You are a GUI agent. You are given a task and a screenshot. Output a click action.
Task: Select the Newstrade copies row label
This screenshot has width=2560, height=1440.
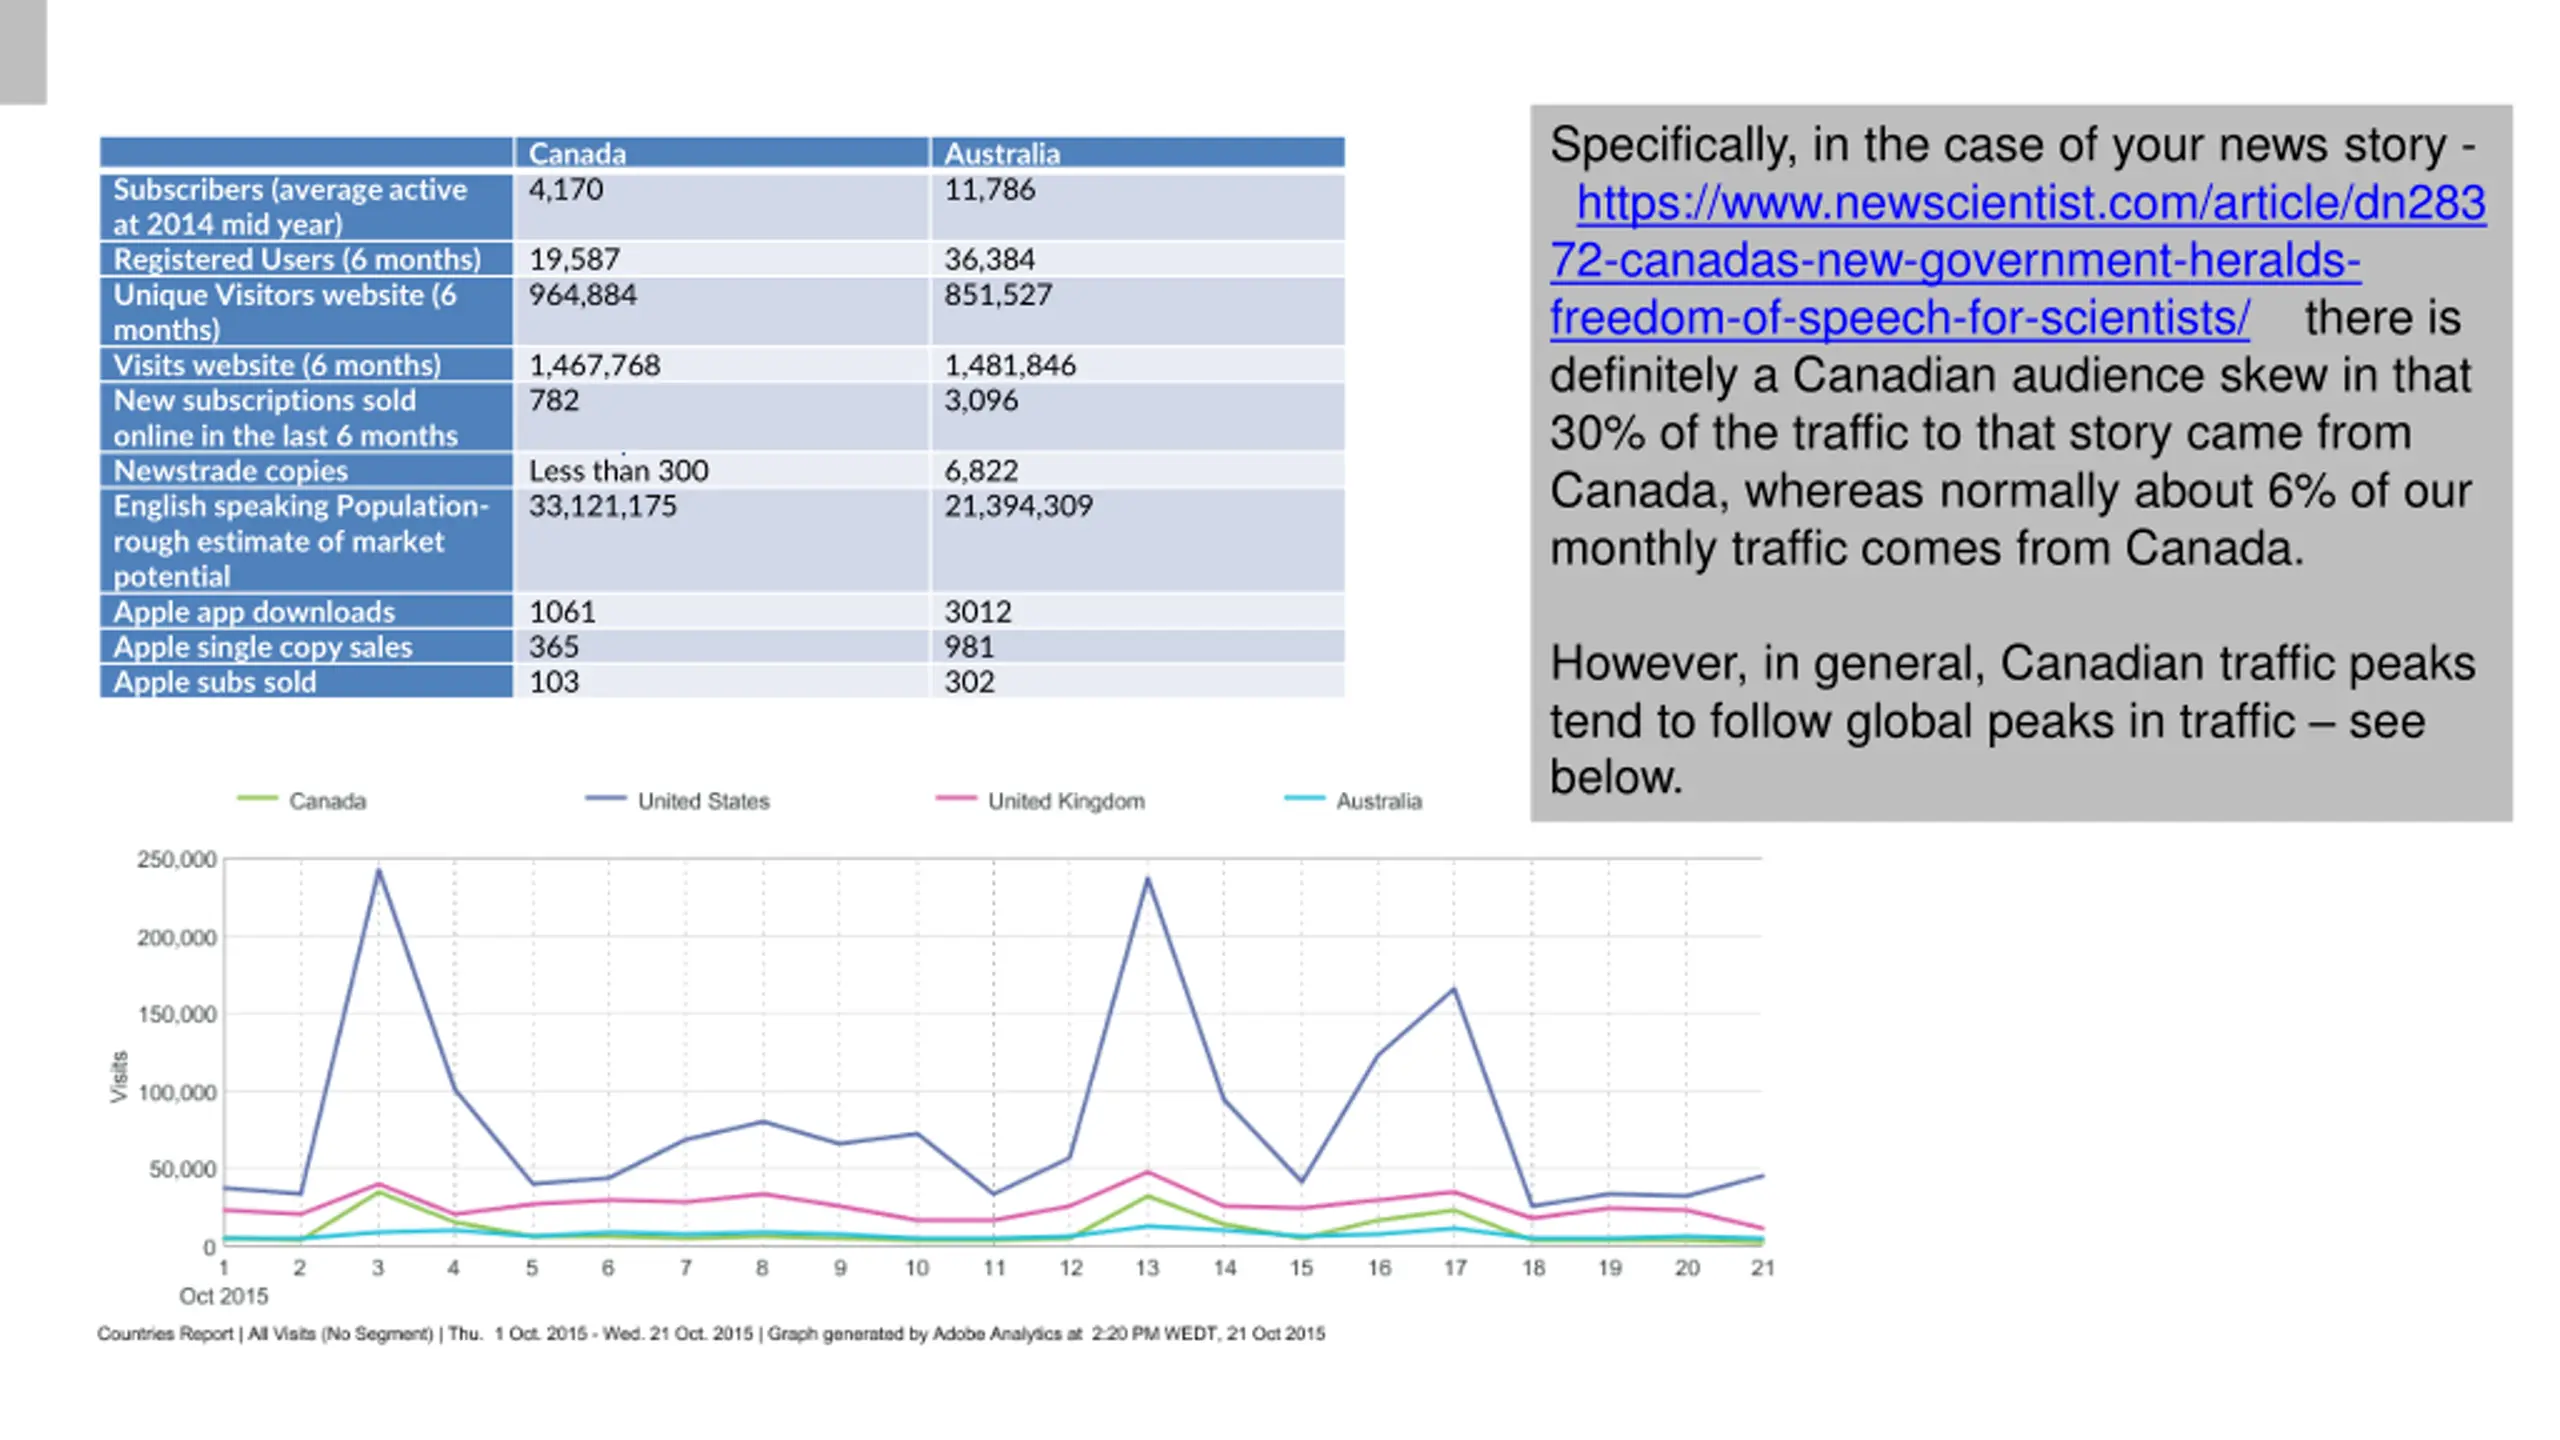[x=230, y=470]
